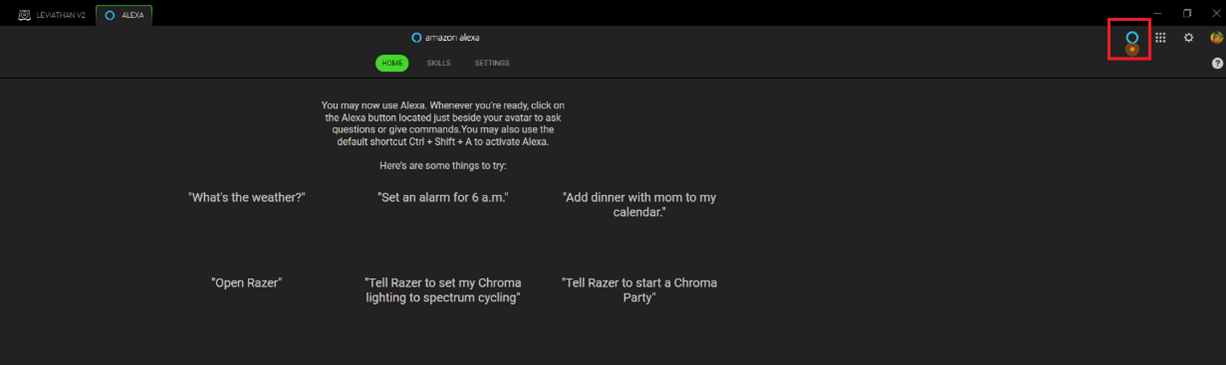Open the SKILLS navigation tab
This screenshot has height=365, width=1226.
(439, 63)
